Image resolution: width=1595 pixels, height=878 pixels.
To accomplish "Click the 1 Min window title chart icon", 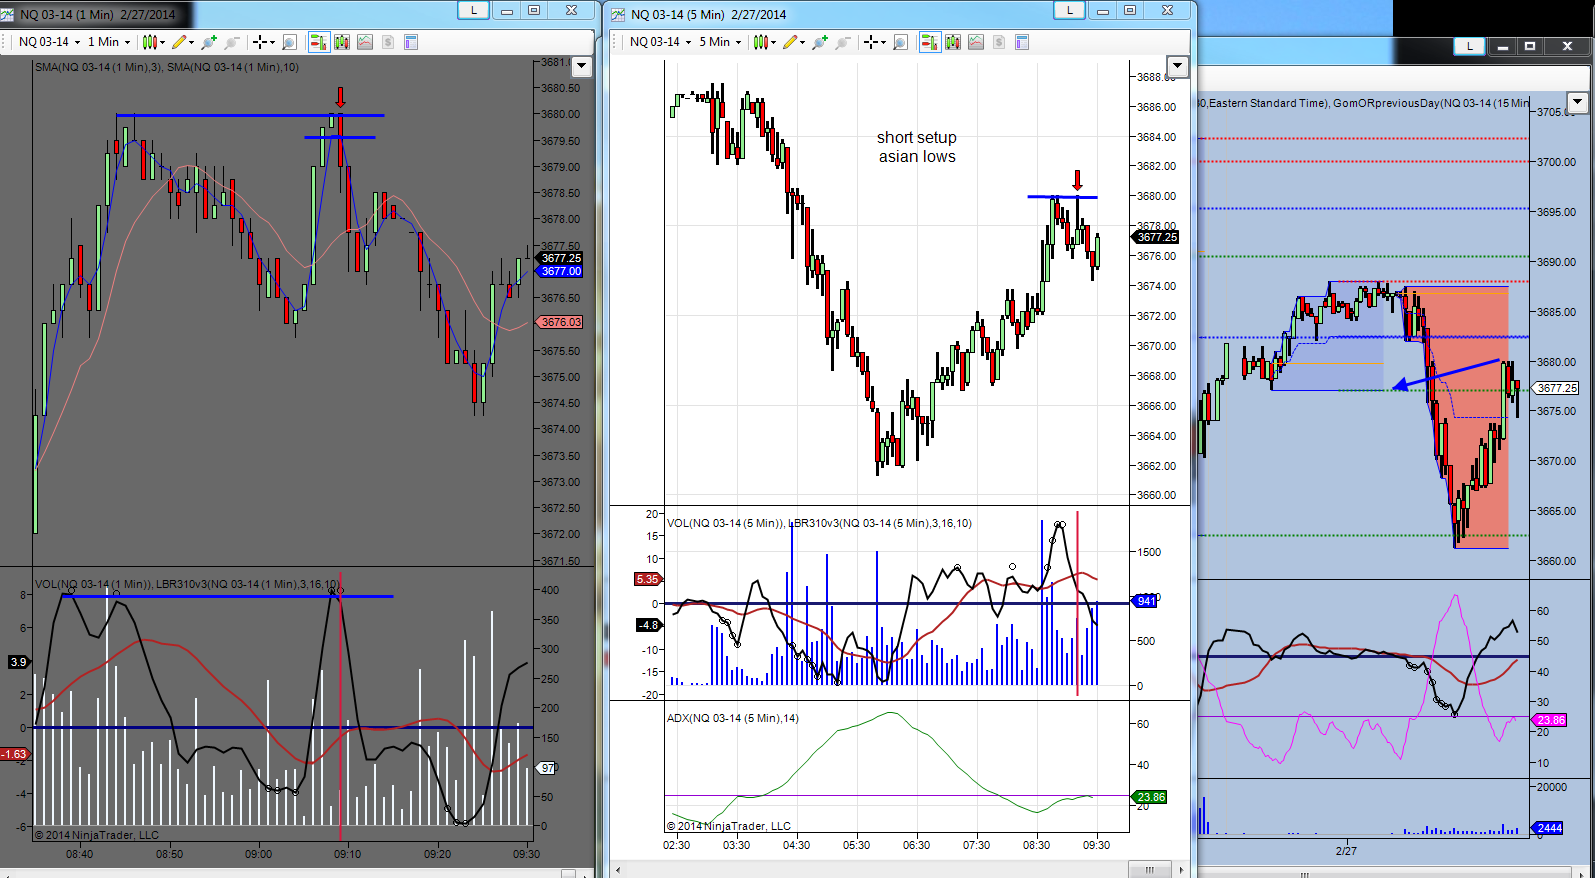I will [x=8, y=14].
